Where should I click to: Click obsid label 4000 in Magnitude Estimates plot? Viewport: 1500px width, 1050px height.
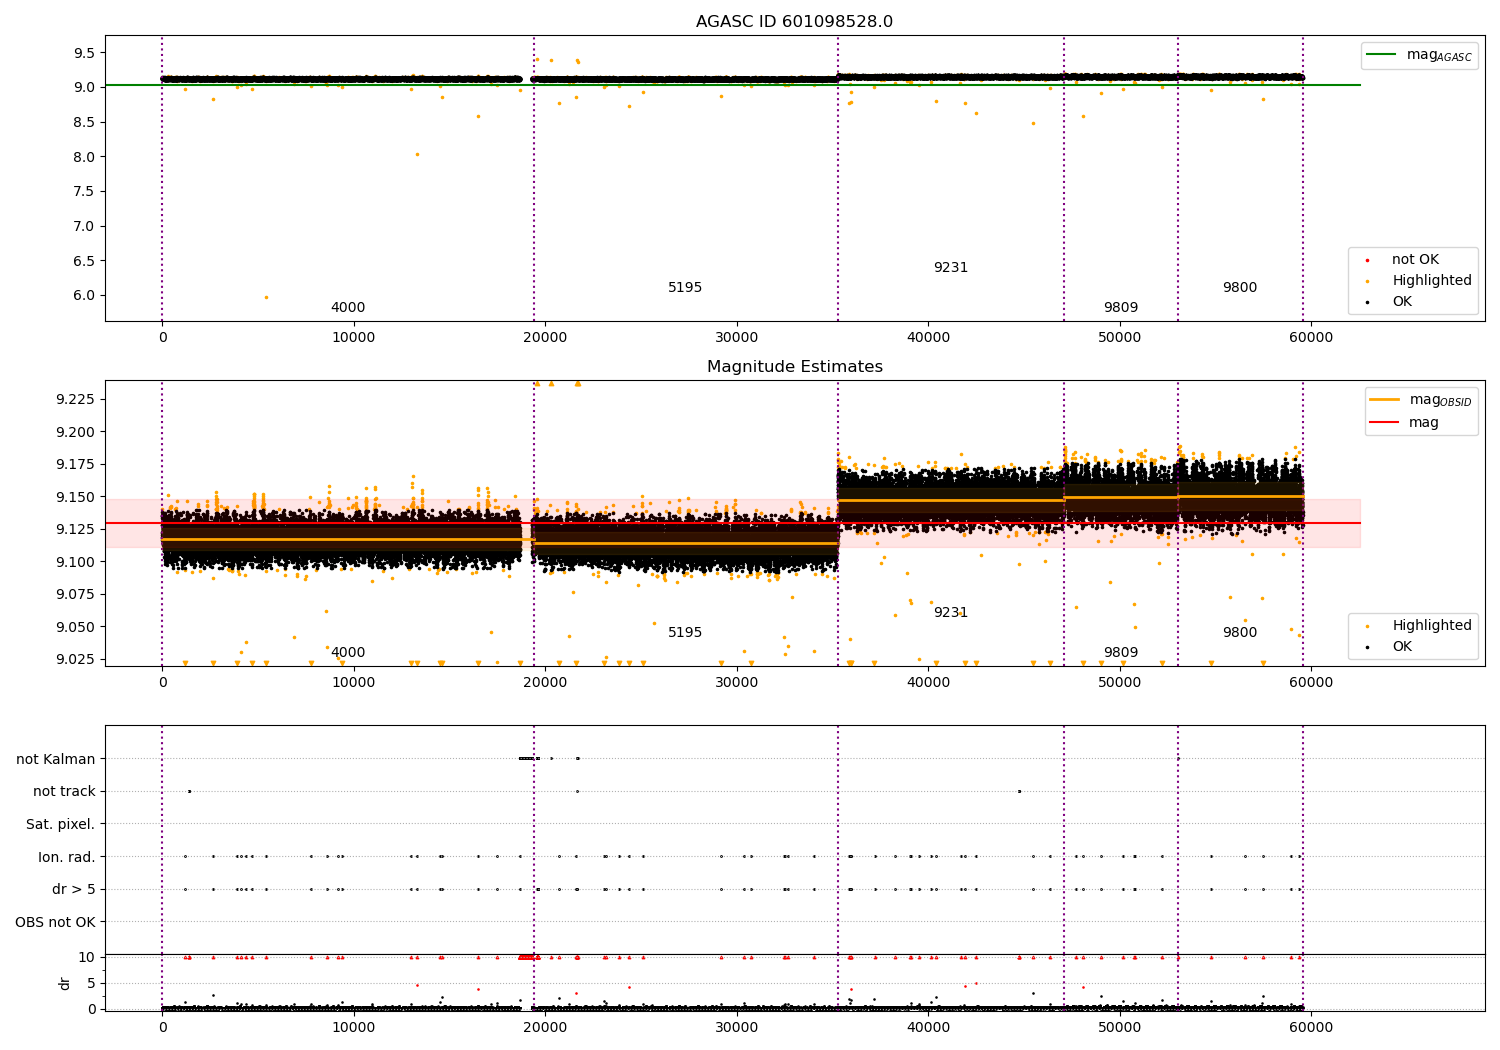[x=348, y=653]
